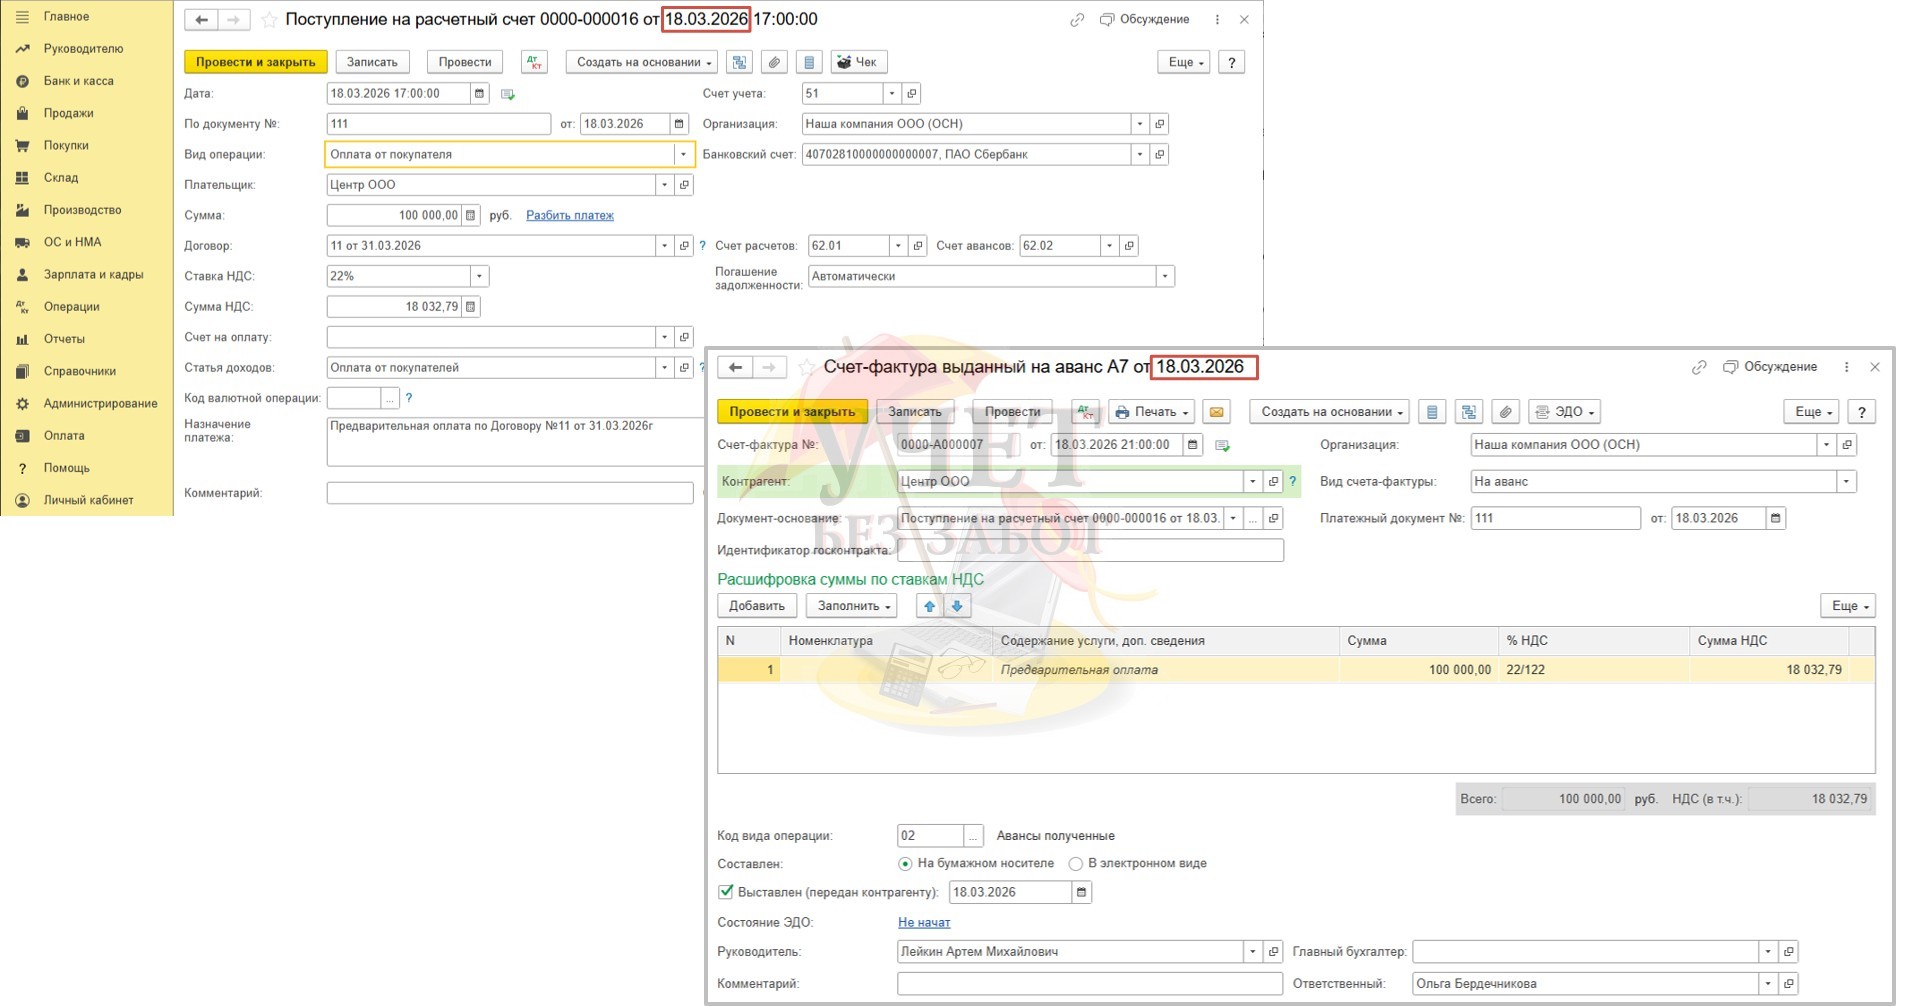Open the Дт/Кт postings icon in bank receipt

coord(534,62)
